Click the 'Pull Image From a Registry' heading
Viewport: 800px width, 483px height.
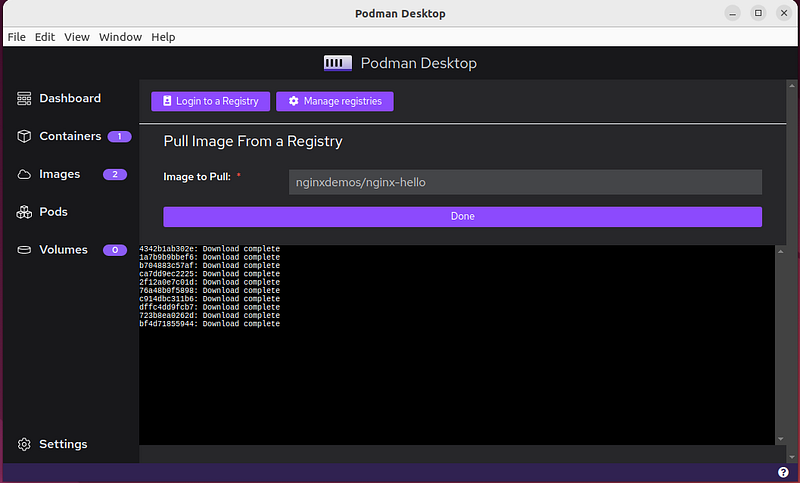(x=253, y=141)
